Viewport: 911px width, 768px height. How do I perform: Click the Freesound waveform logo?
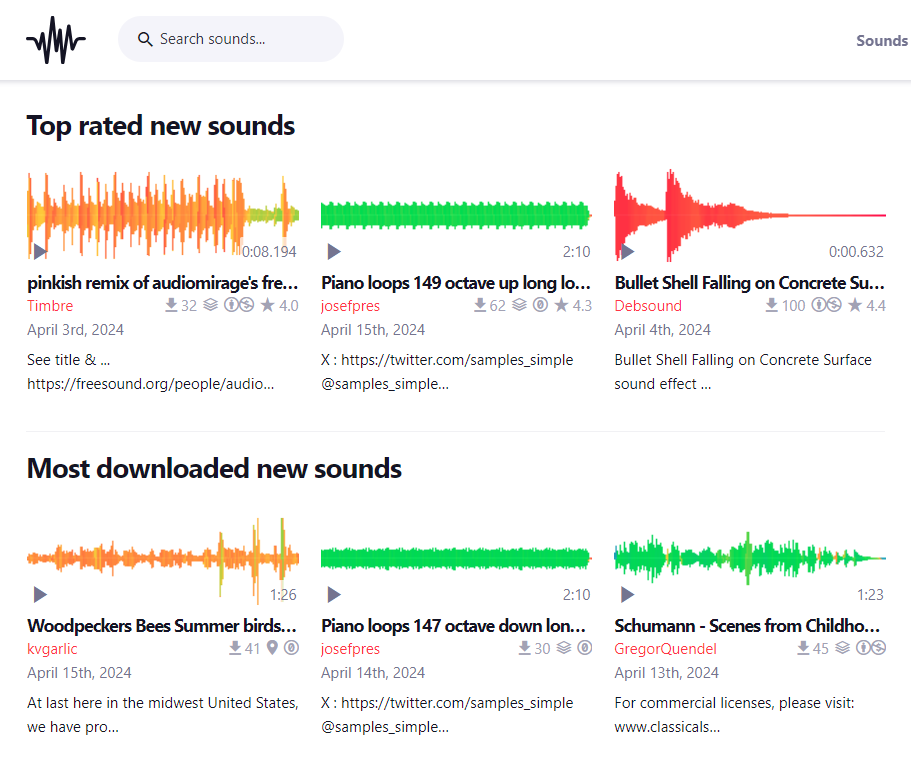[x=55, y=40]
